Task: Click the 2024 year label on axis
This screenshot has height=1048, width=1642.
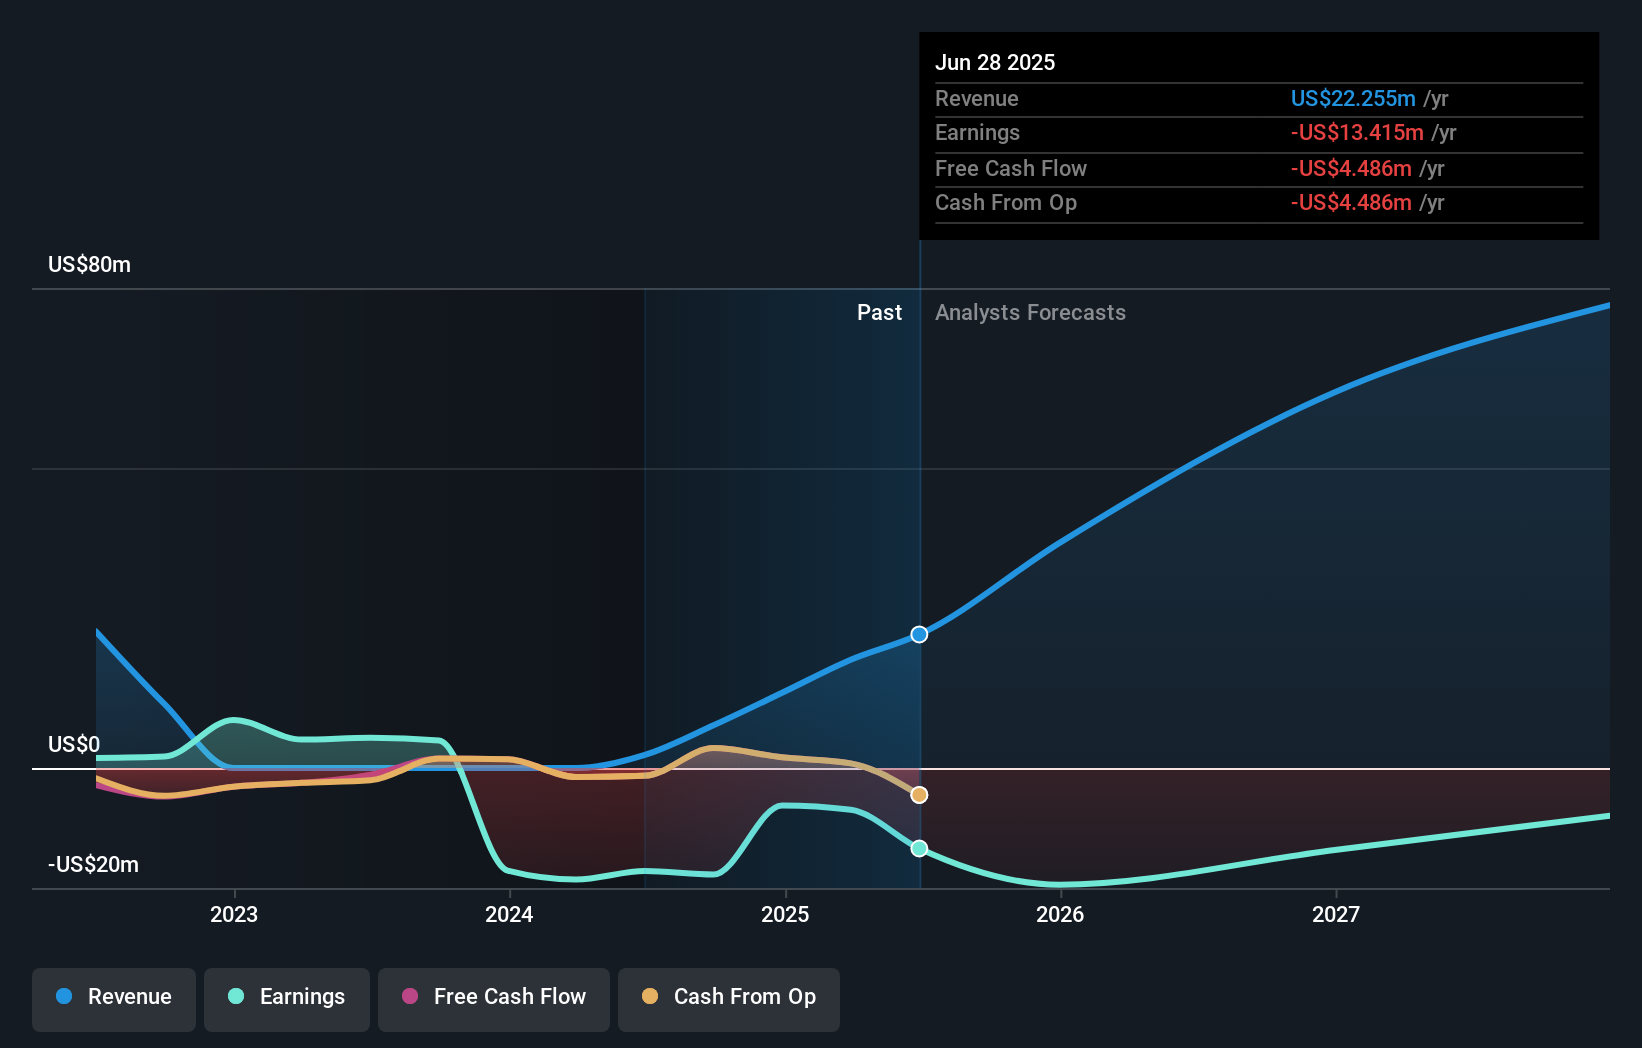Action: point(509,913)
